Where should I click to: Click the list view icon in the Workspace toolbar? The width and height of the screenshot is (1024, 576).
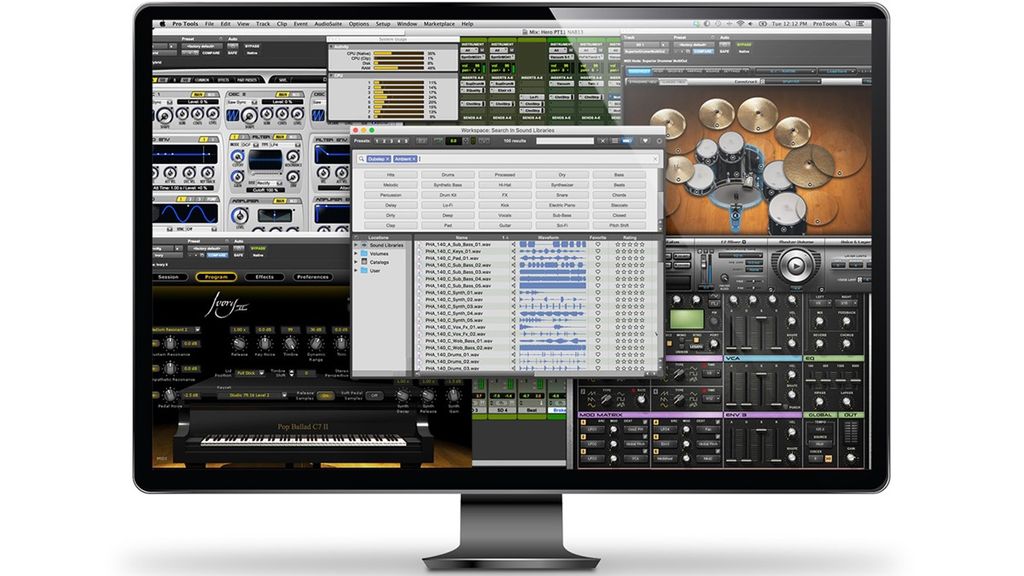[614, 141]
